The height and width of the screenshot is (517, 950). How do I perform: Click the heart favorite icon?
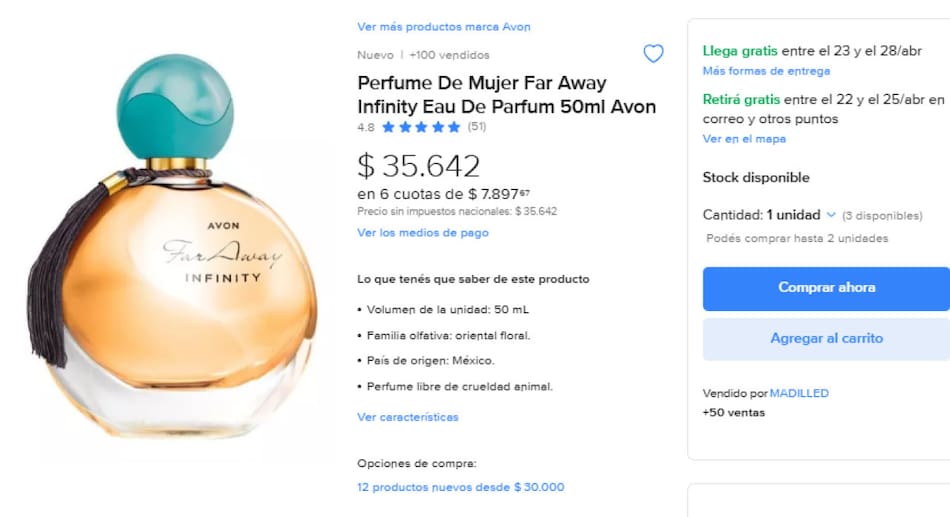(x=653, y=54)
